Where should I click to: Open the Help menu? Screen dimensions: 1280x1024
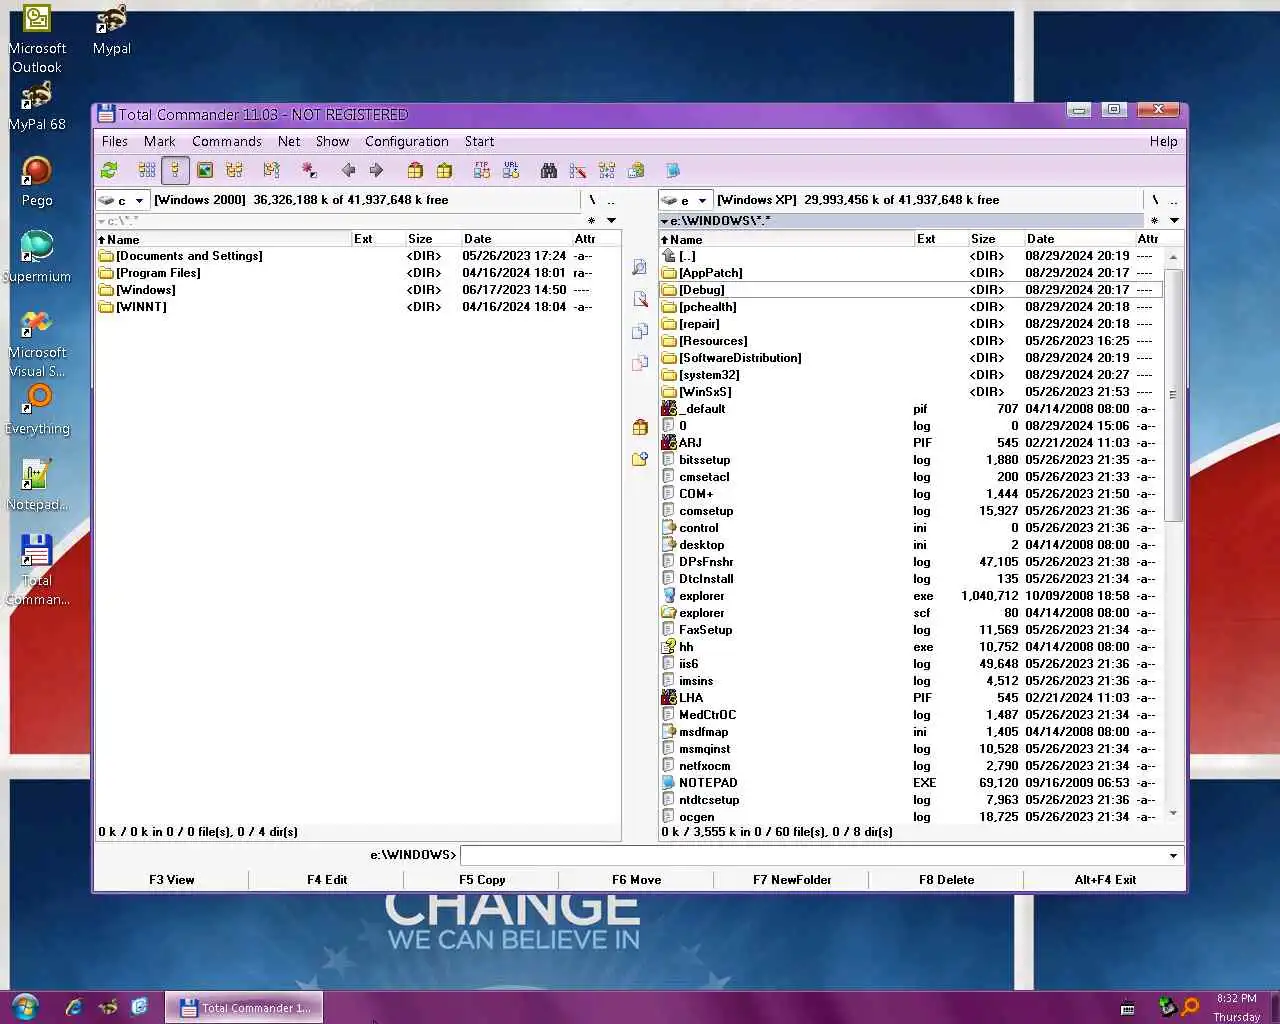point(1163,141)
